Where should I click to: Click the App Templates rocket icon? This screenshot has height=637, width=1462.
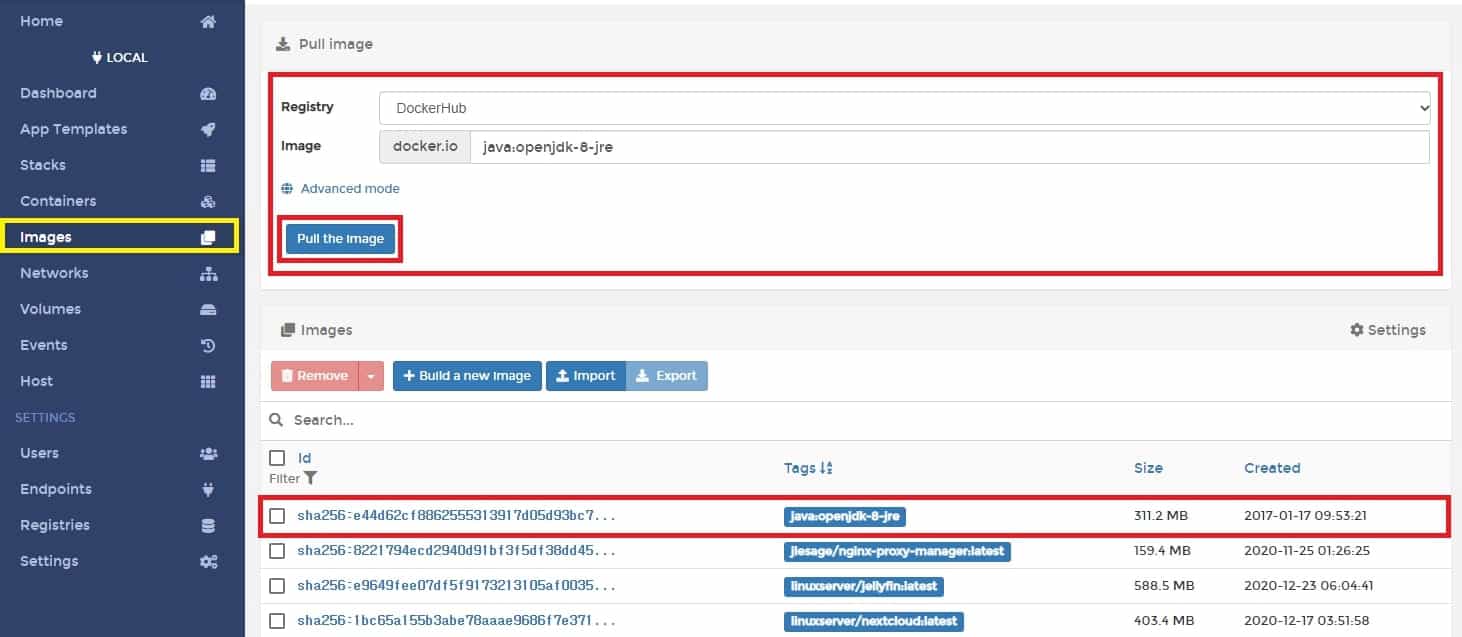point(208,130)
